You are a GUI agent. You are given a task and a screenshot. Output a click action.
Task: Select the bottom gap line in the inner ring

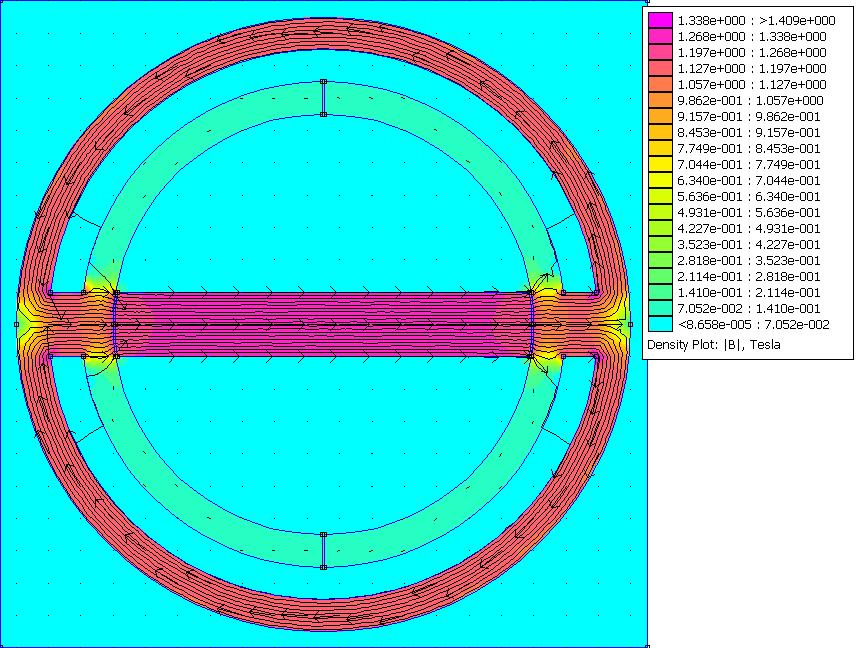323,550
